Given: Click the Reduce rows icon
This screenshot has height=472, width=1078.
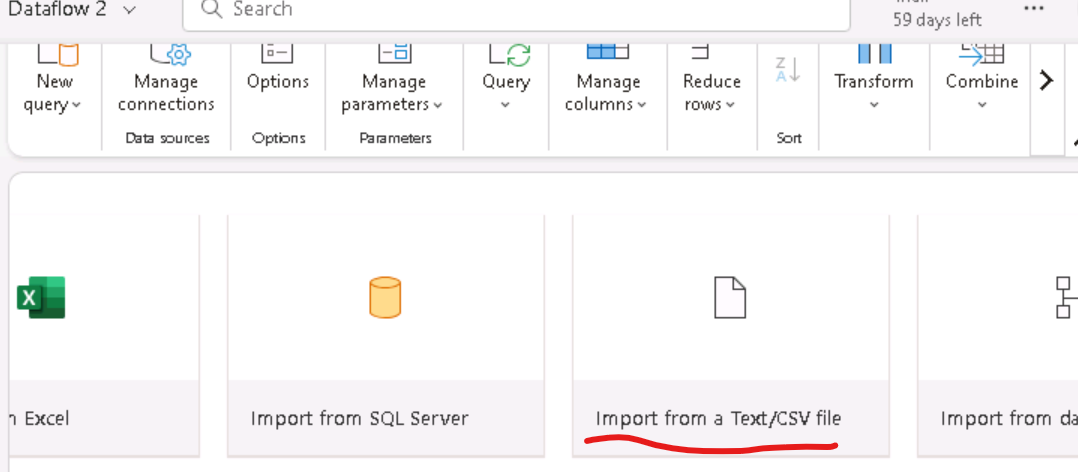Looking at the screenshot, I should (x=700, y=52).
